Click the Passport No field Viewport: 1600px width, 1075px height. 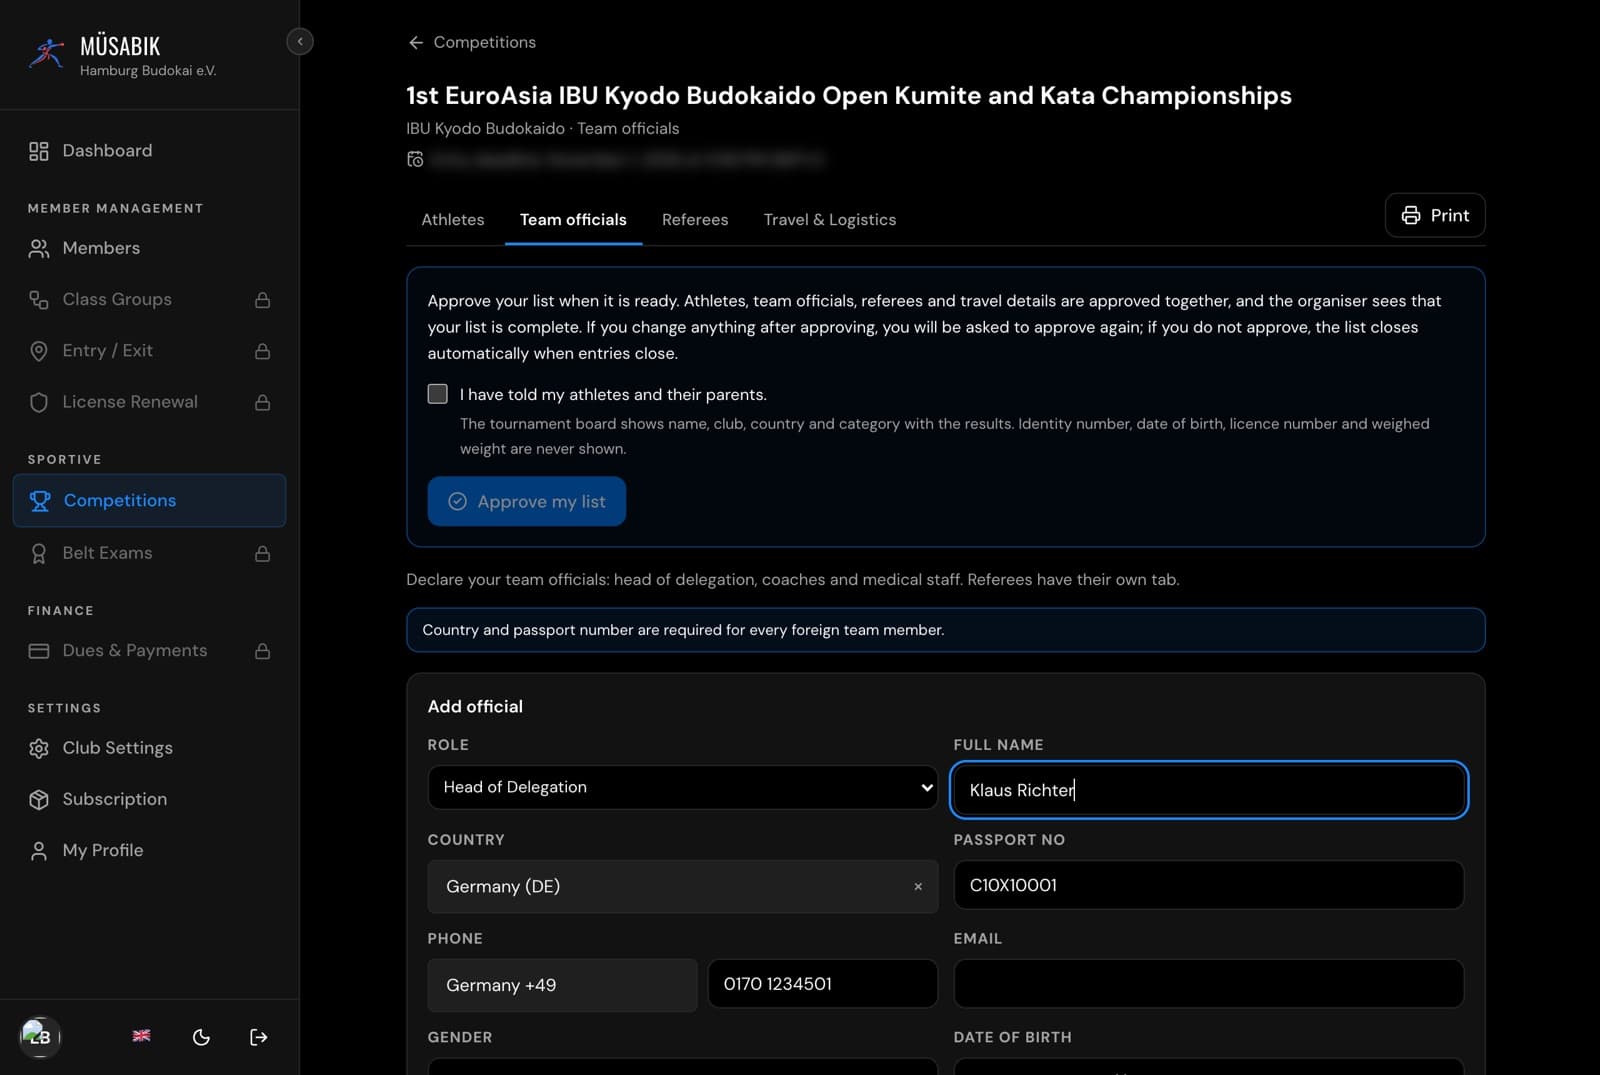point(1209,885)
